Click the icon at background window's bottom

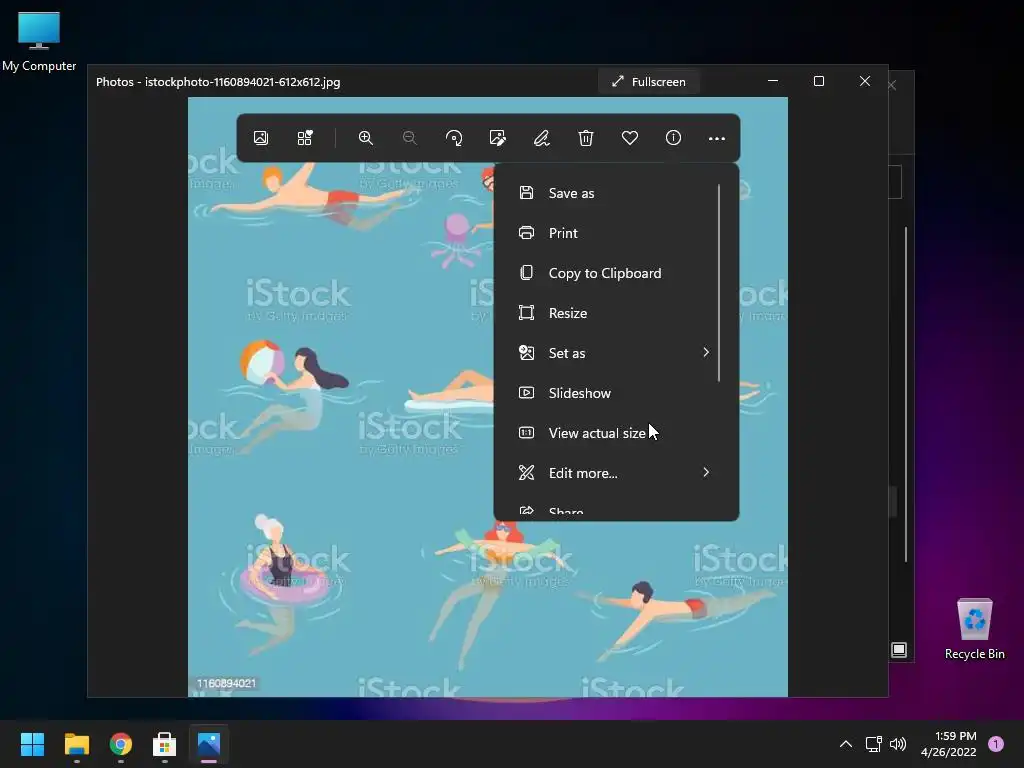point(899,650)
